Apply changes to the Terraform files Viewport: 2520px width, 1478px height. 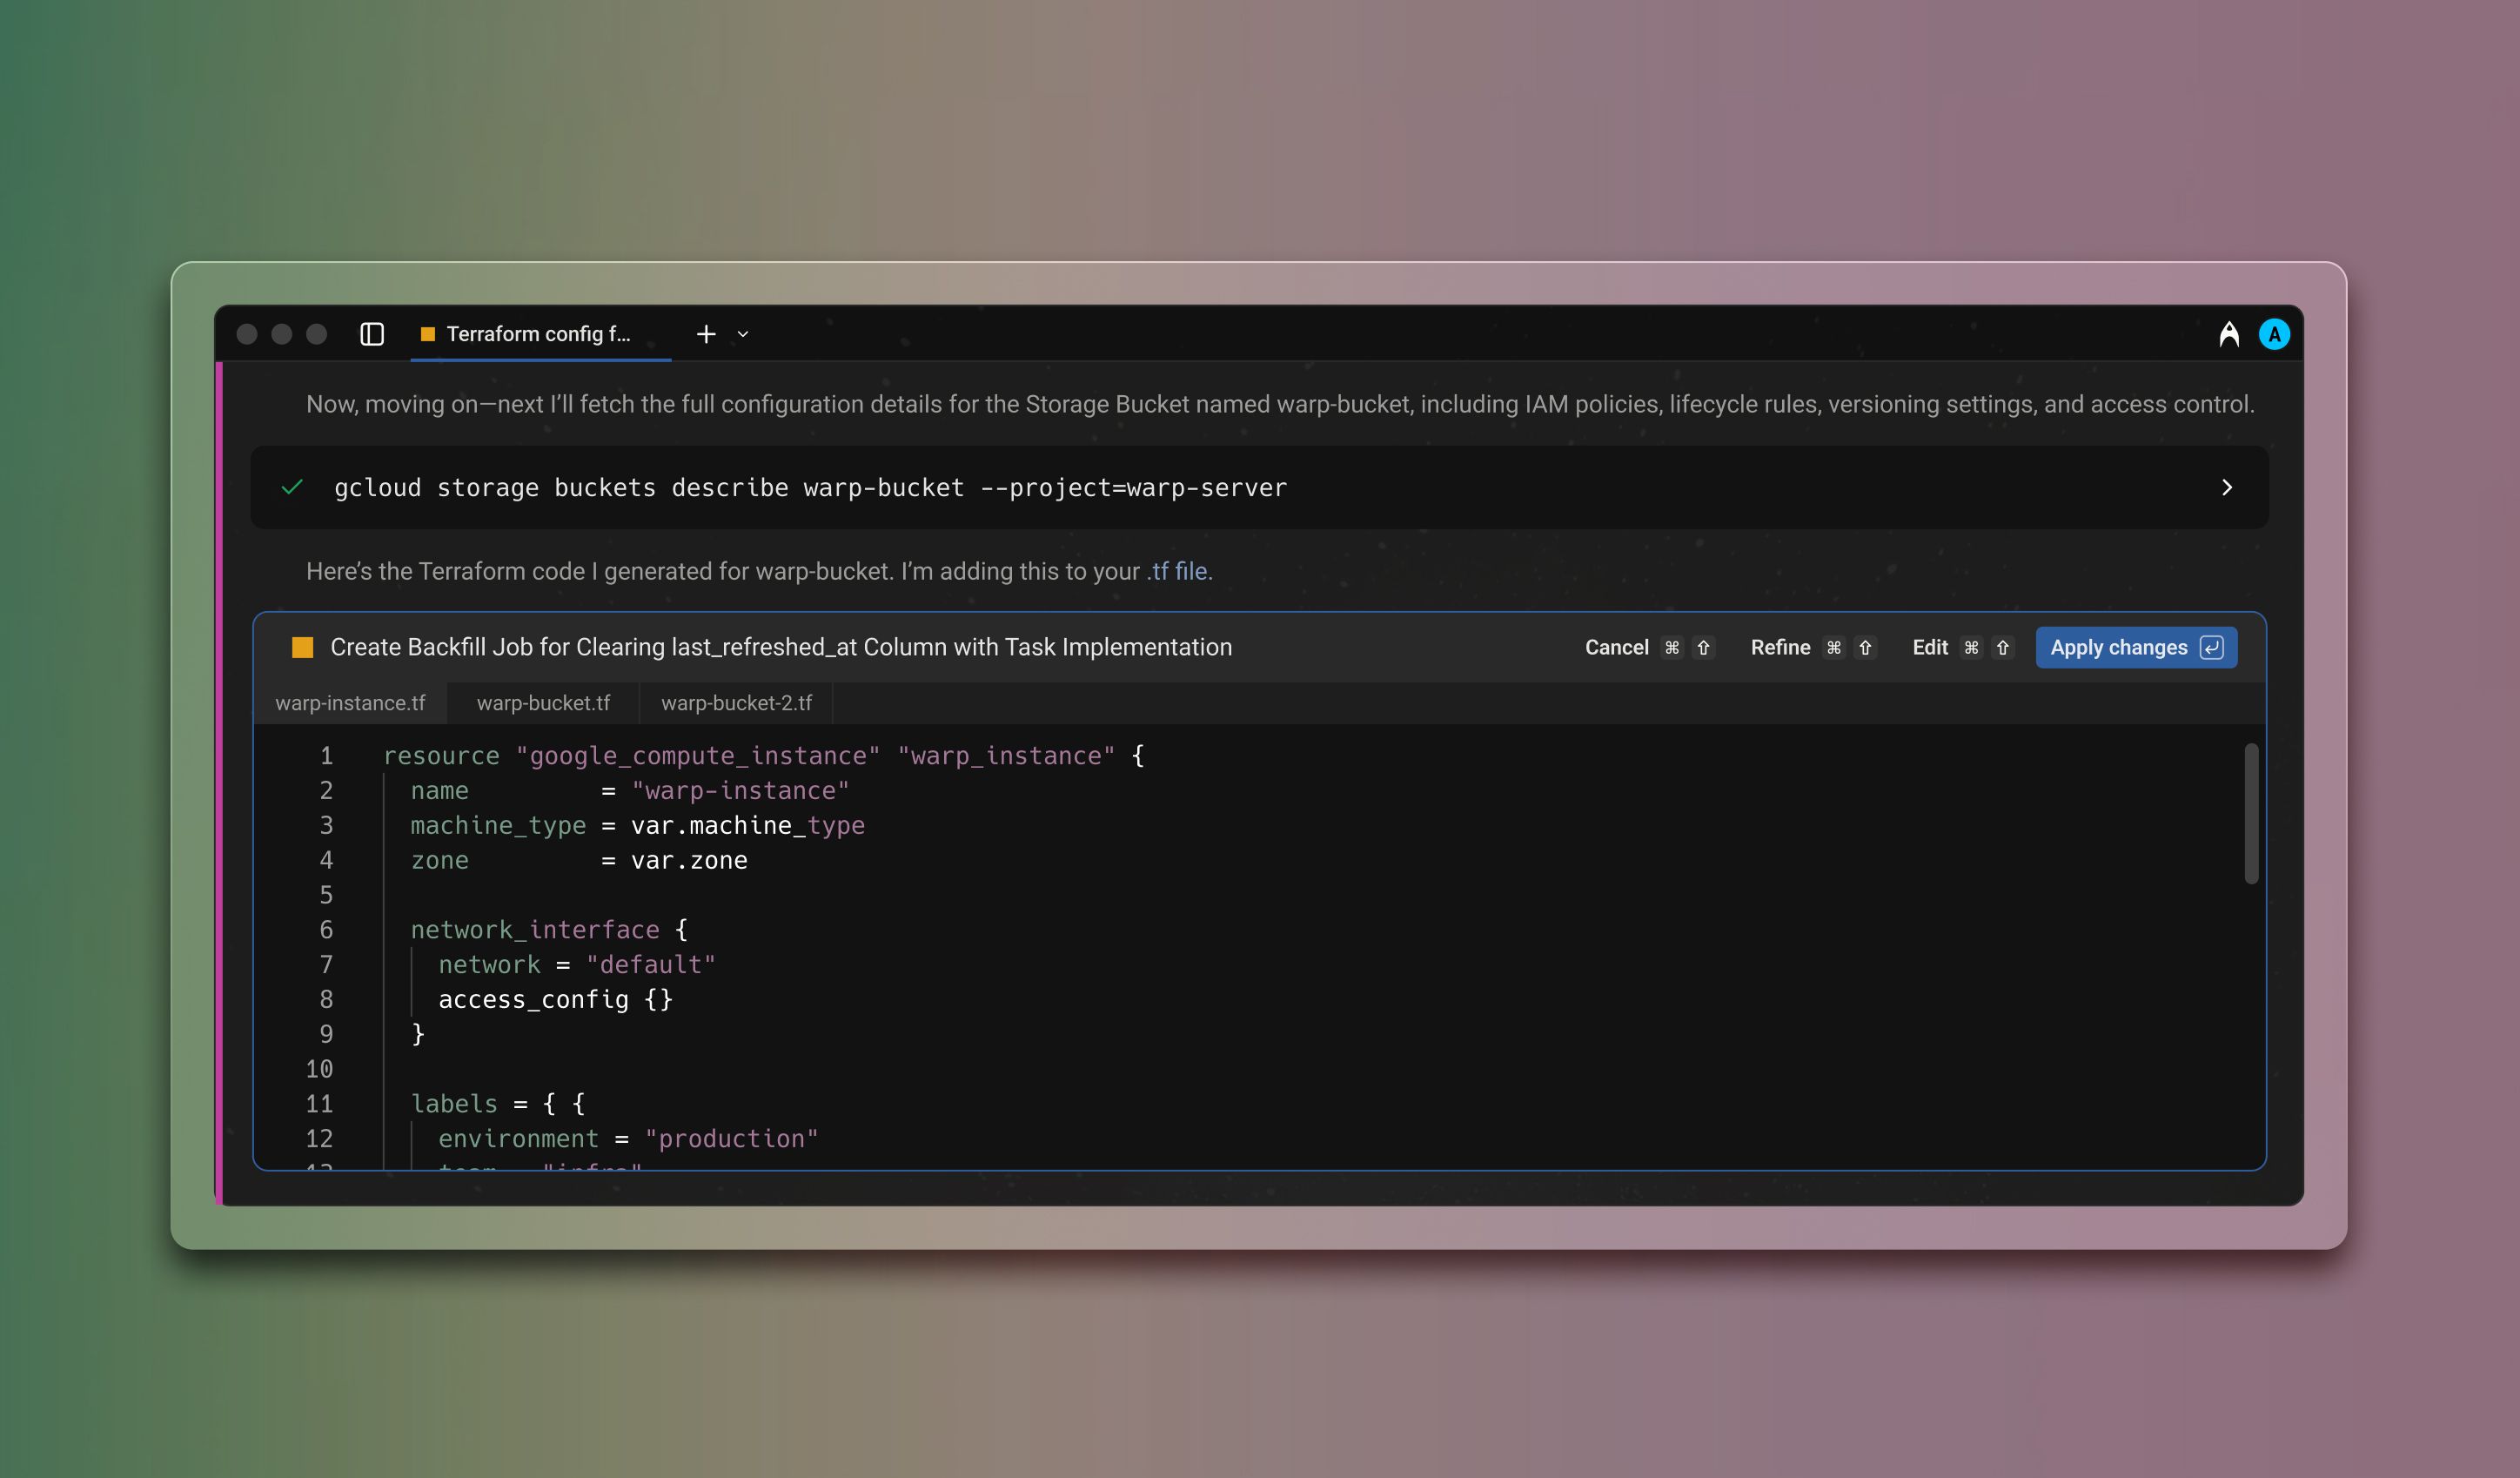pyautogui.click(x=2118, y=647)
